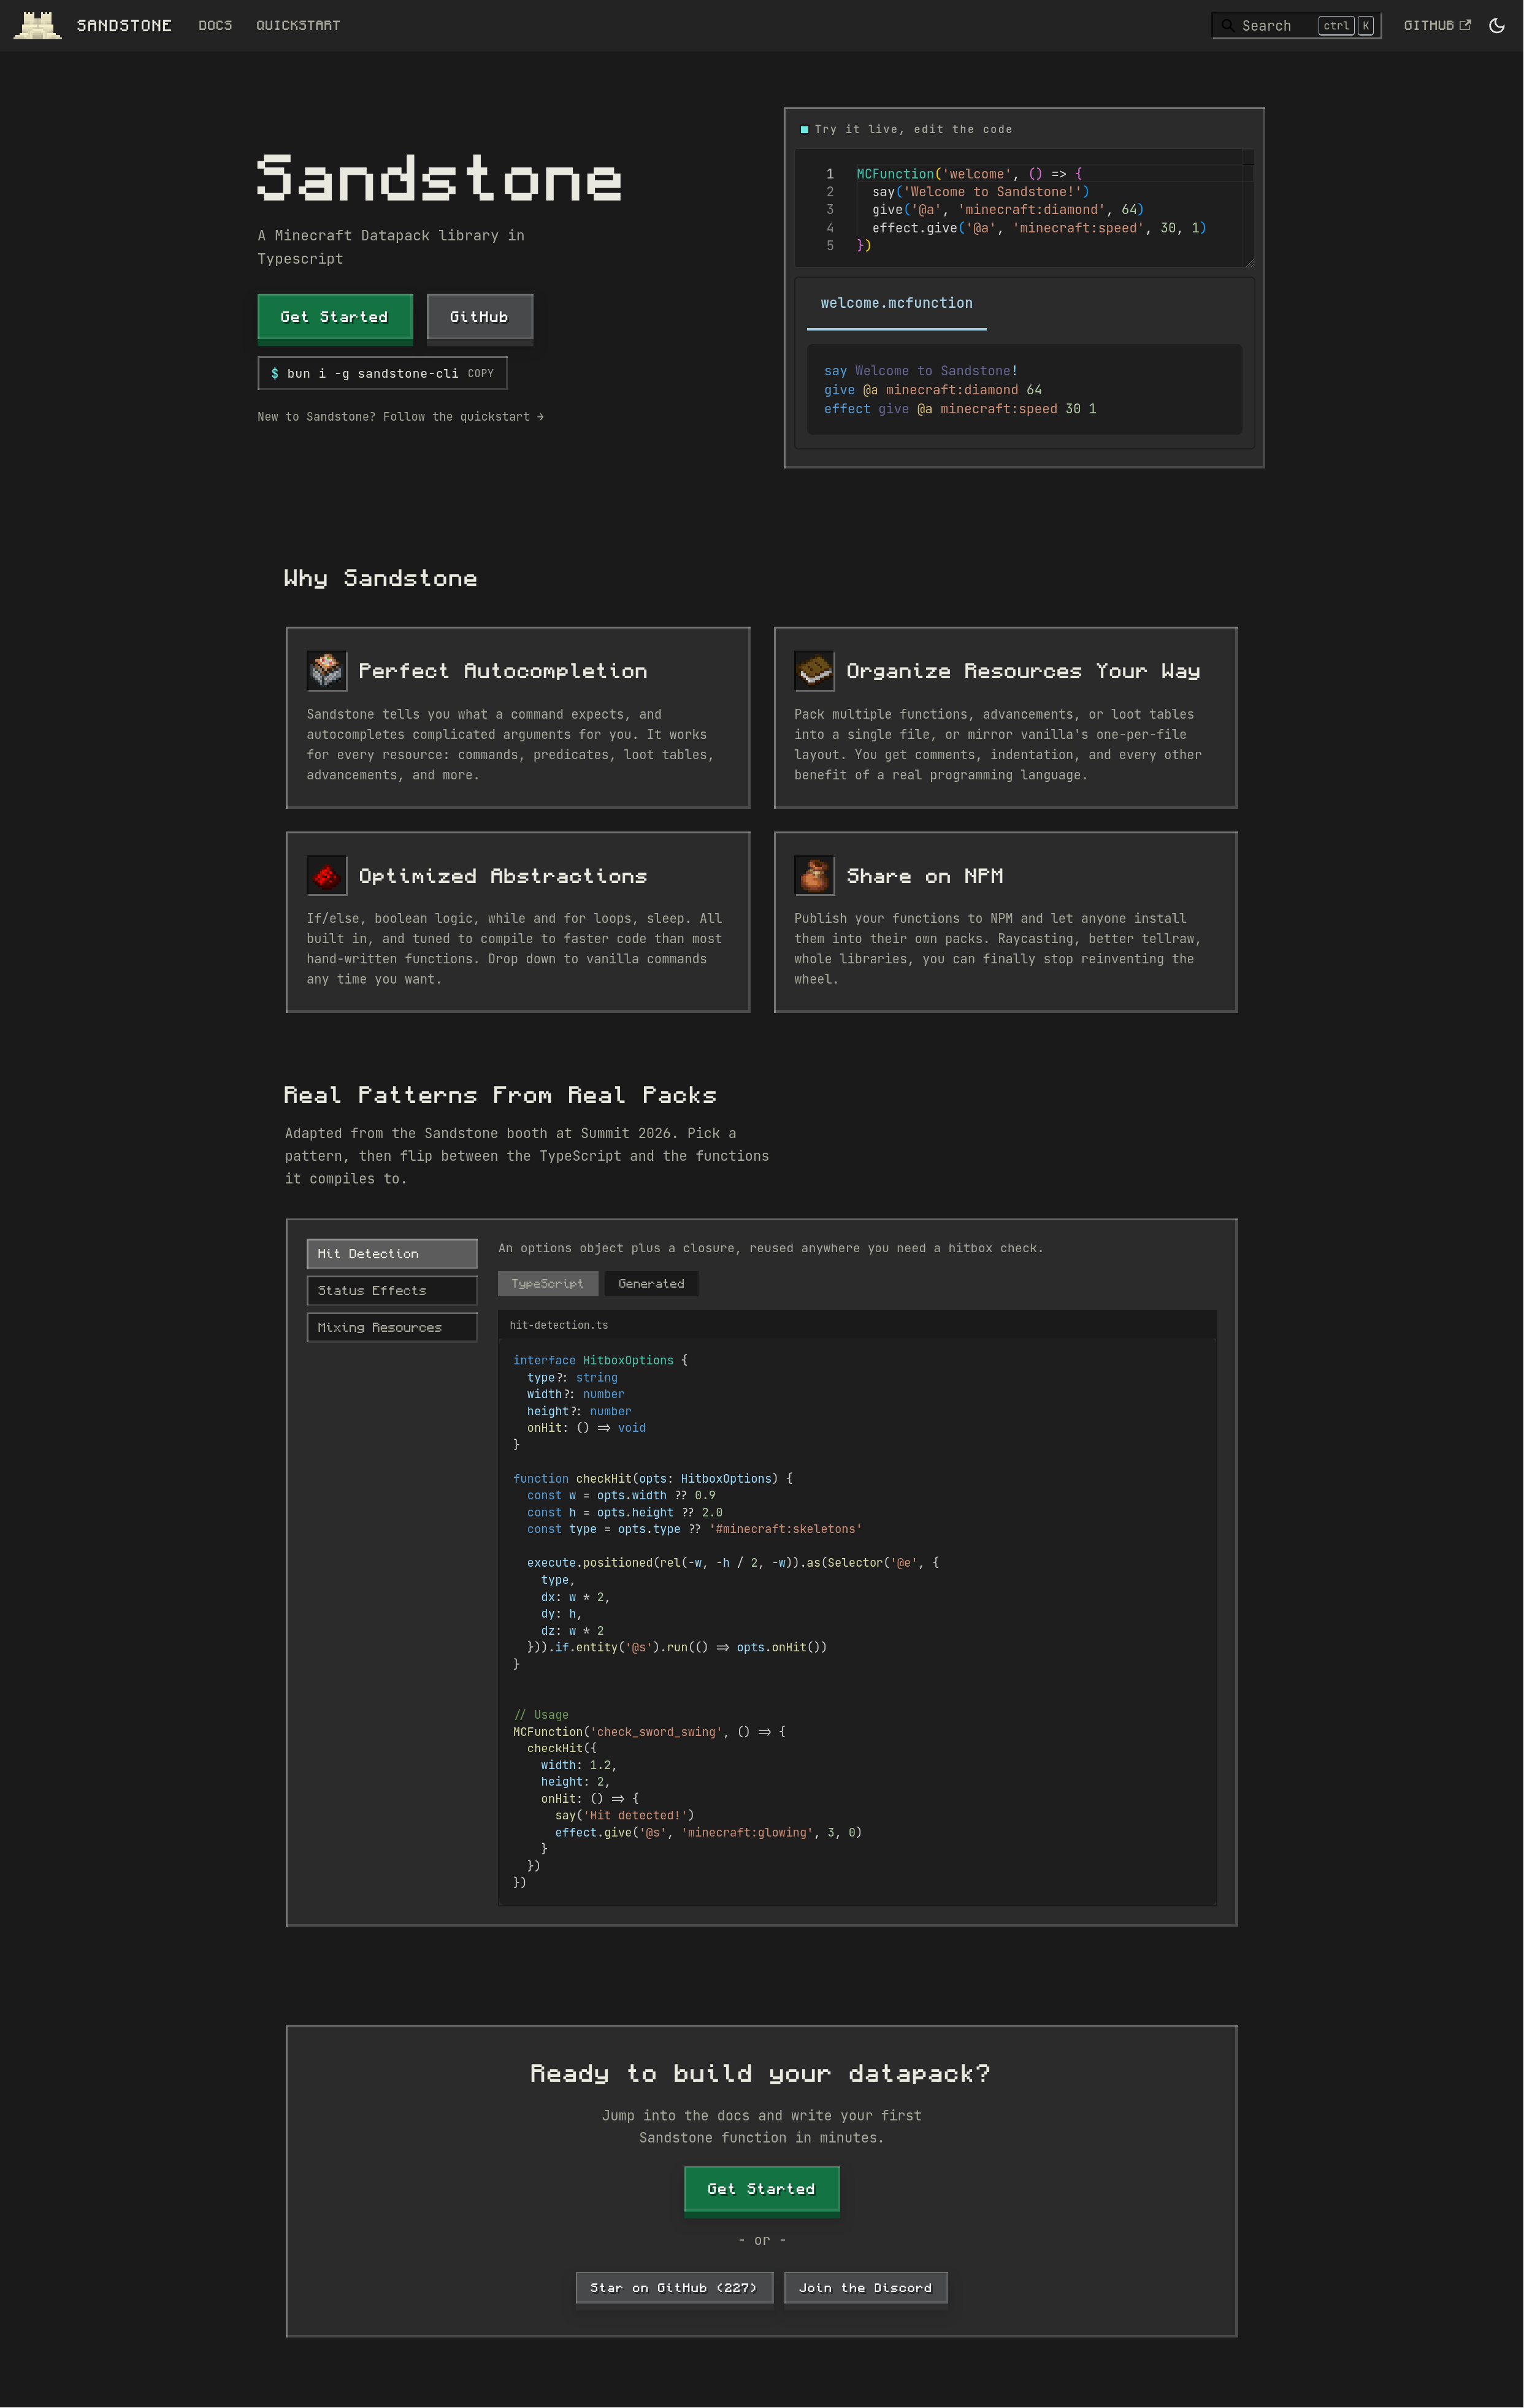1524x2408 pixels.
Task: Click the Optimized Abstractions redstone icon
Action: (x=327, y=876)
